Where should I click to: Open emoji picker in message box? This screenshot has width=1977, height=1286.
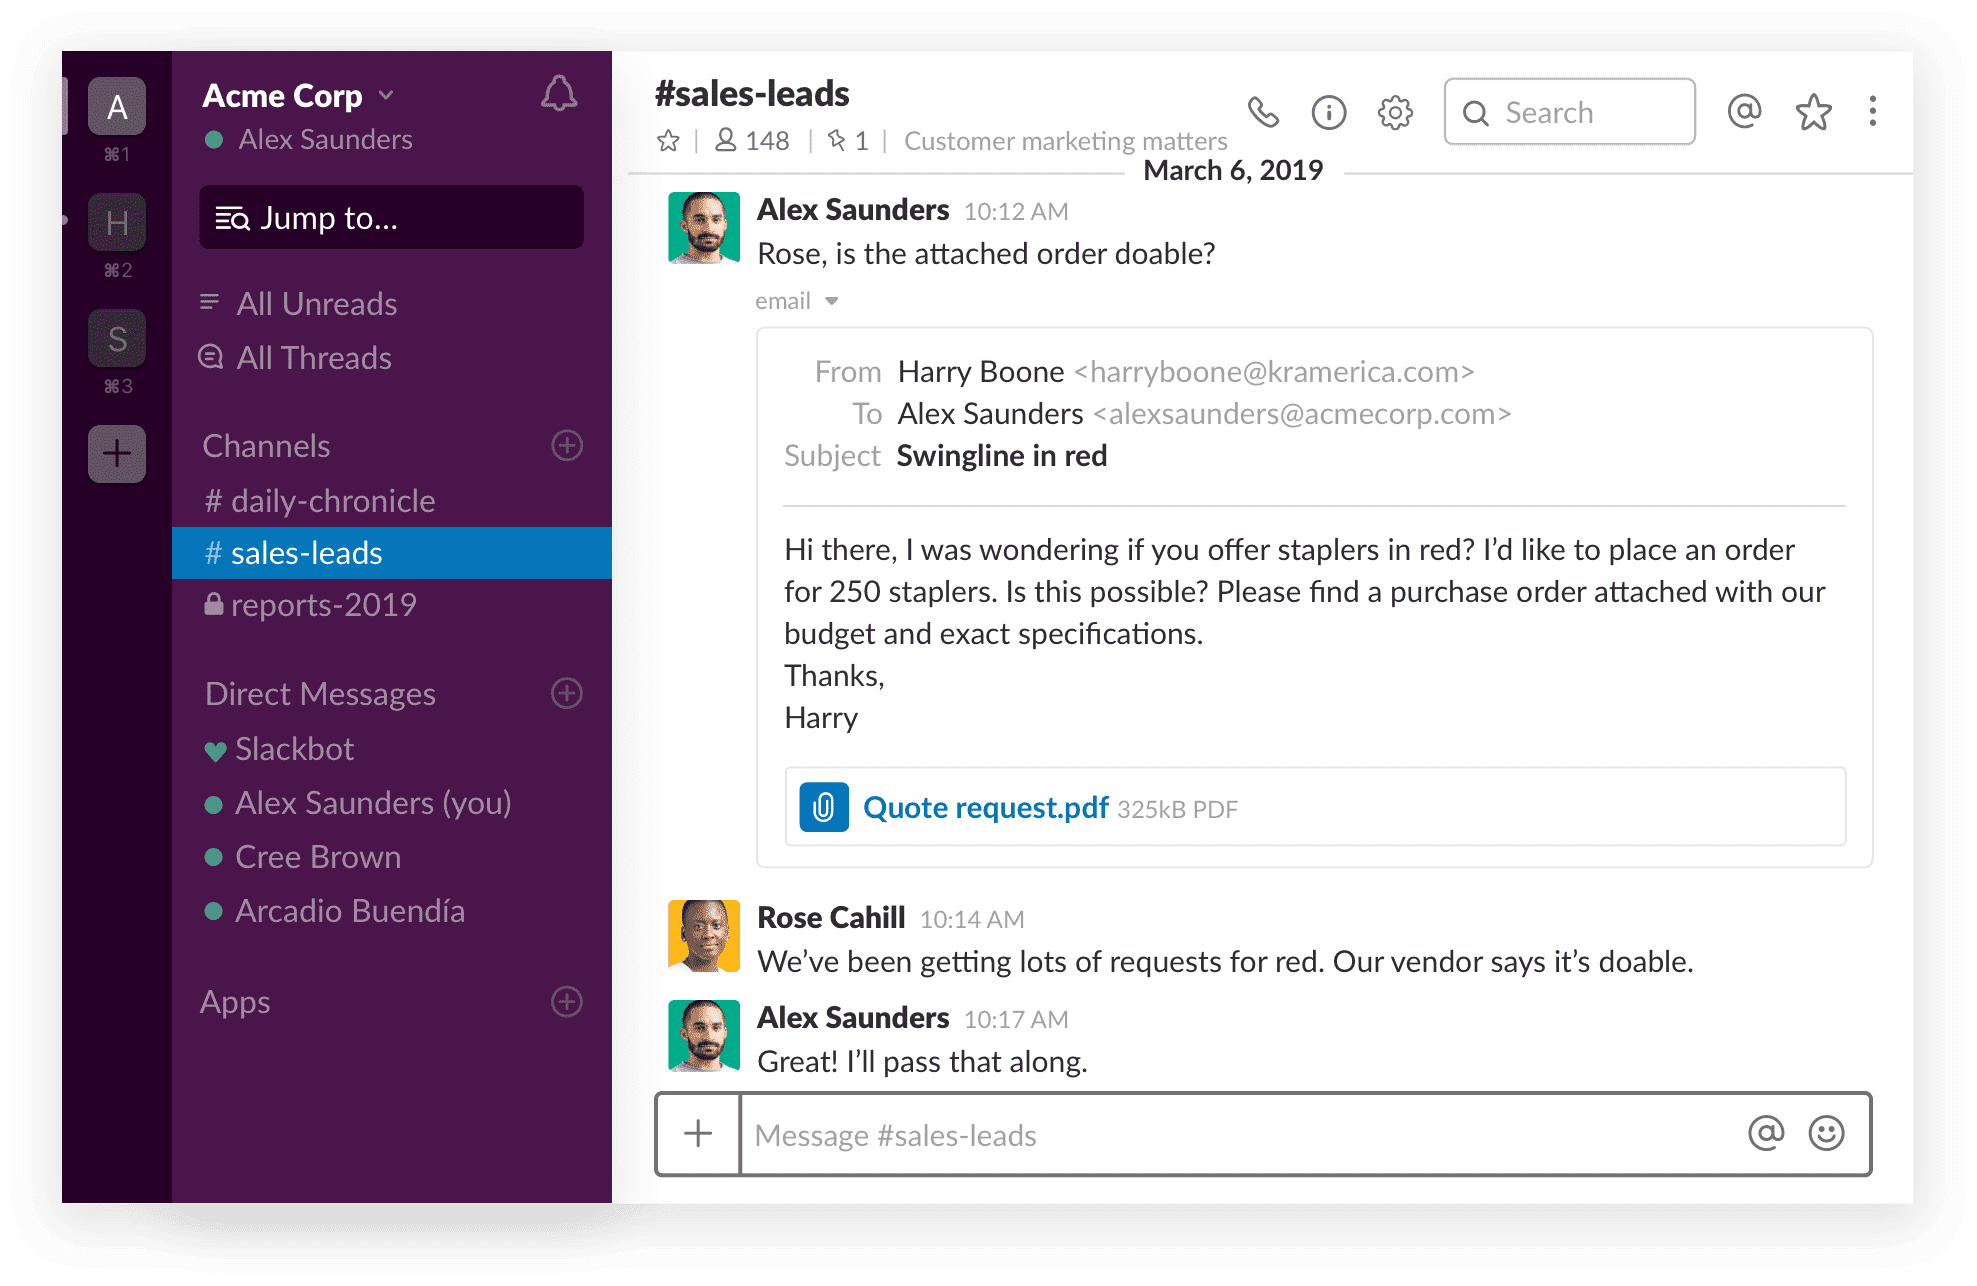(x=1826, y=1133)
